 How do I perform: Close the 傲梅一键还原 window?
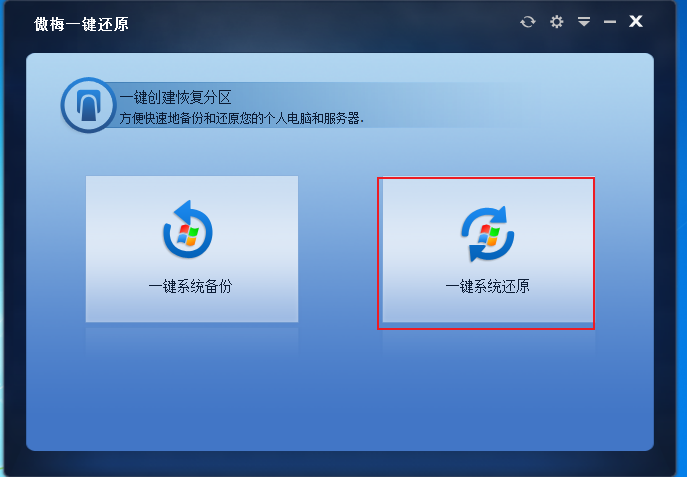coord(636,21)
